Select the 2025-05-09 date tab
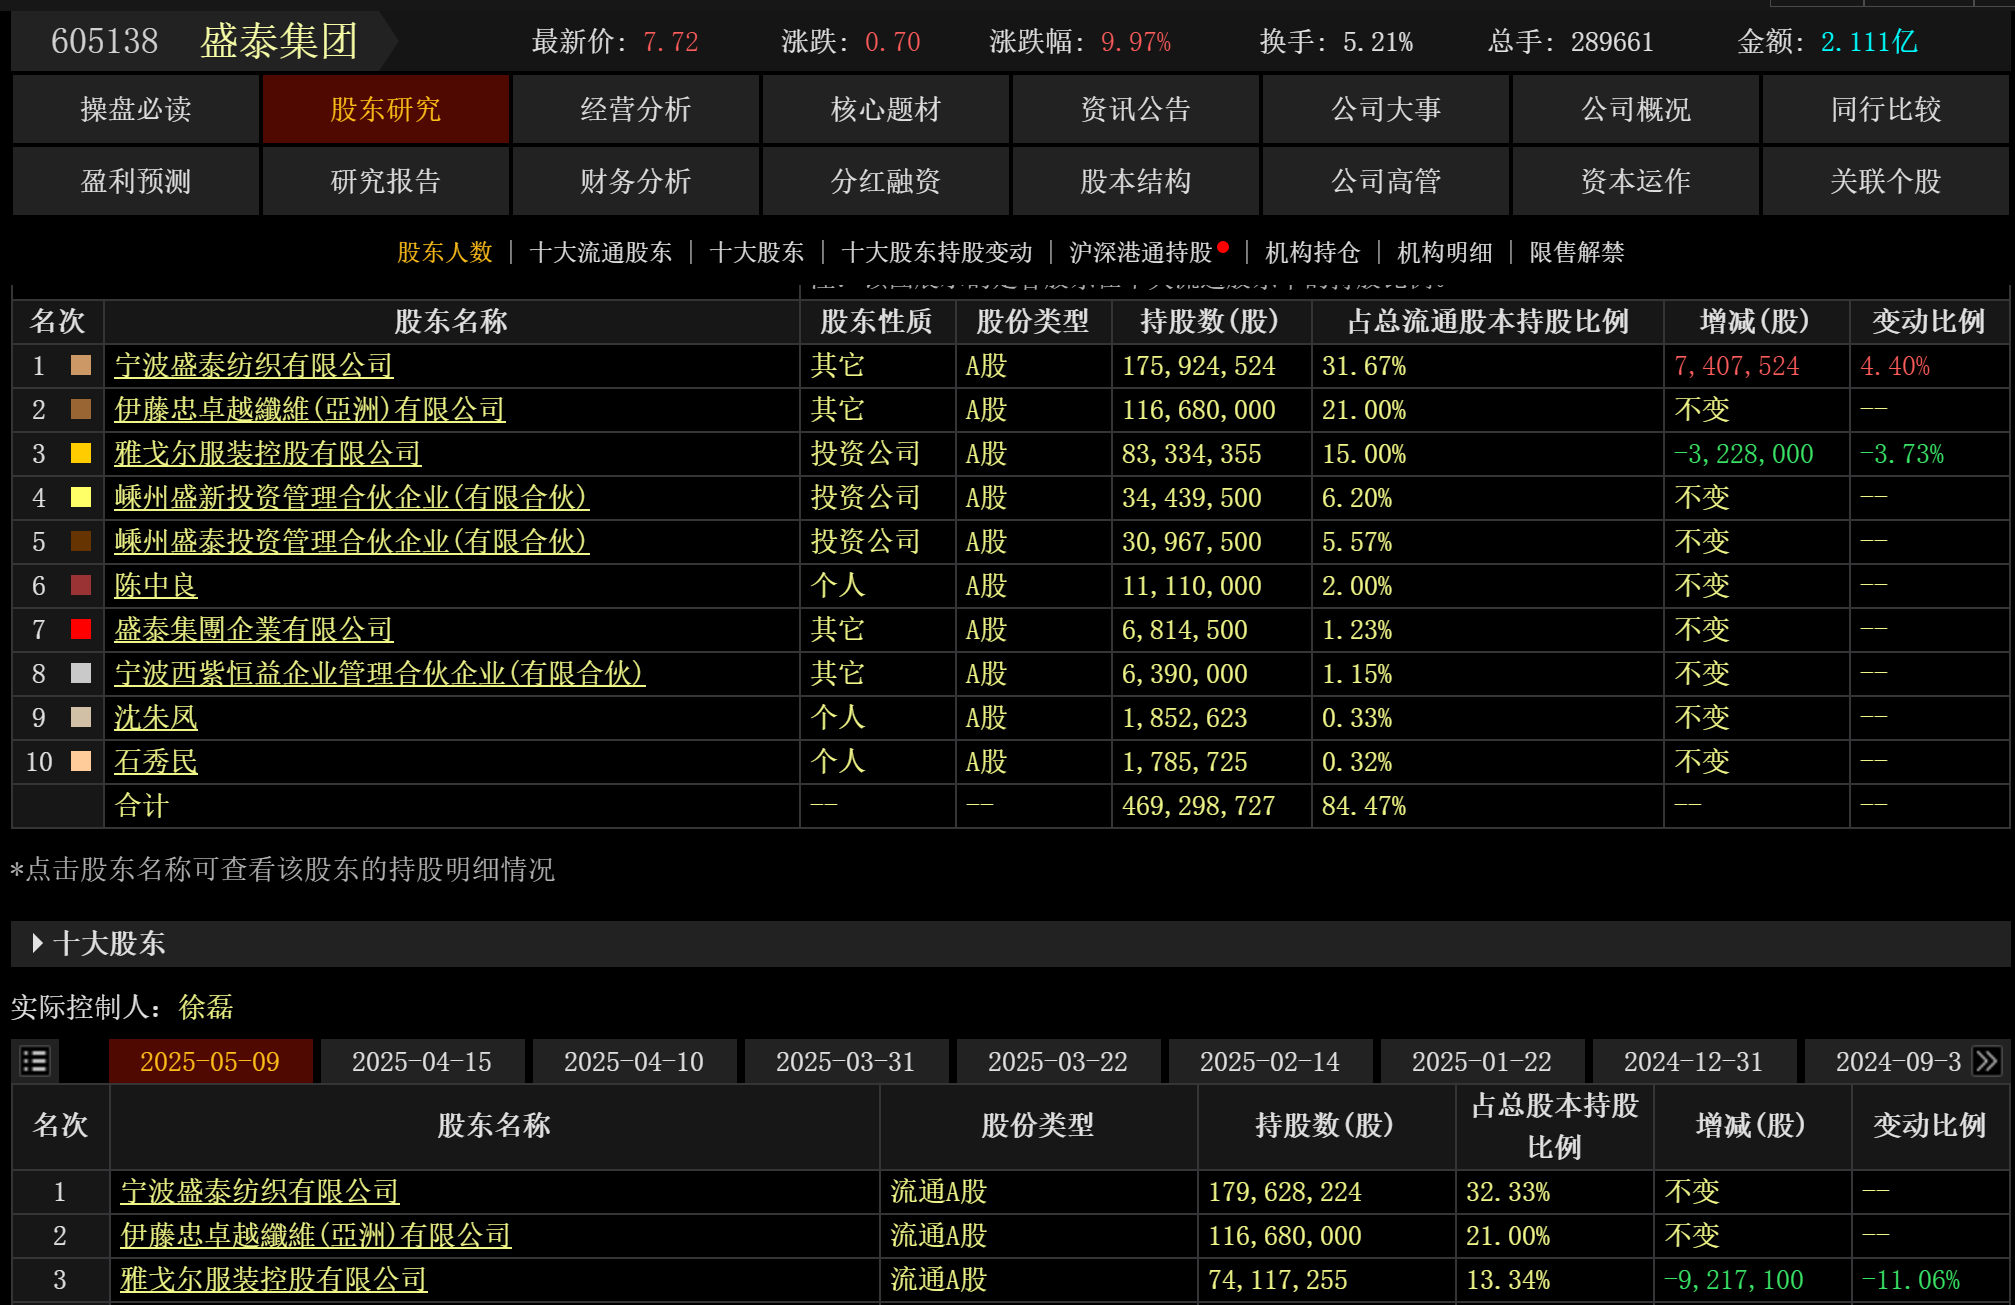 tap(210, 1061)
